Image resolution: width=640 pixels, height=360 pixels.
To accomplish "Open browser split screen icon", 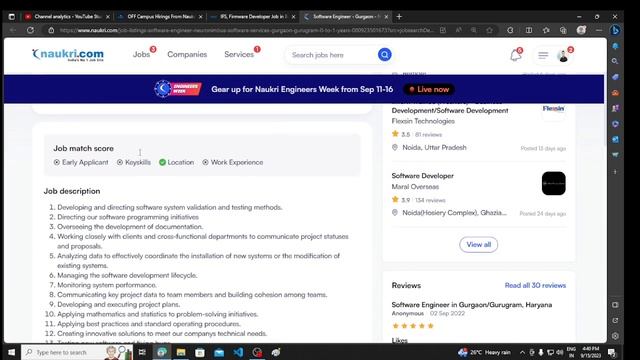I will click(529, 30).
